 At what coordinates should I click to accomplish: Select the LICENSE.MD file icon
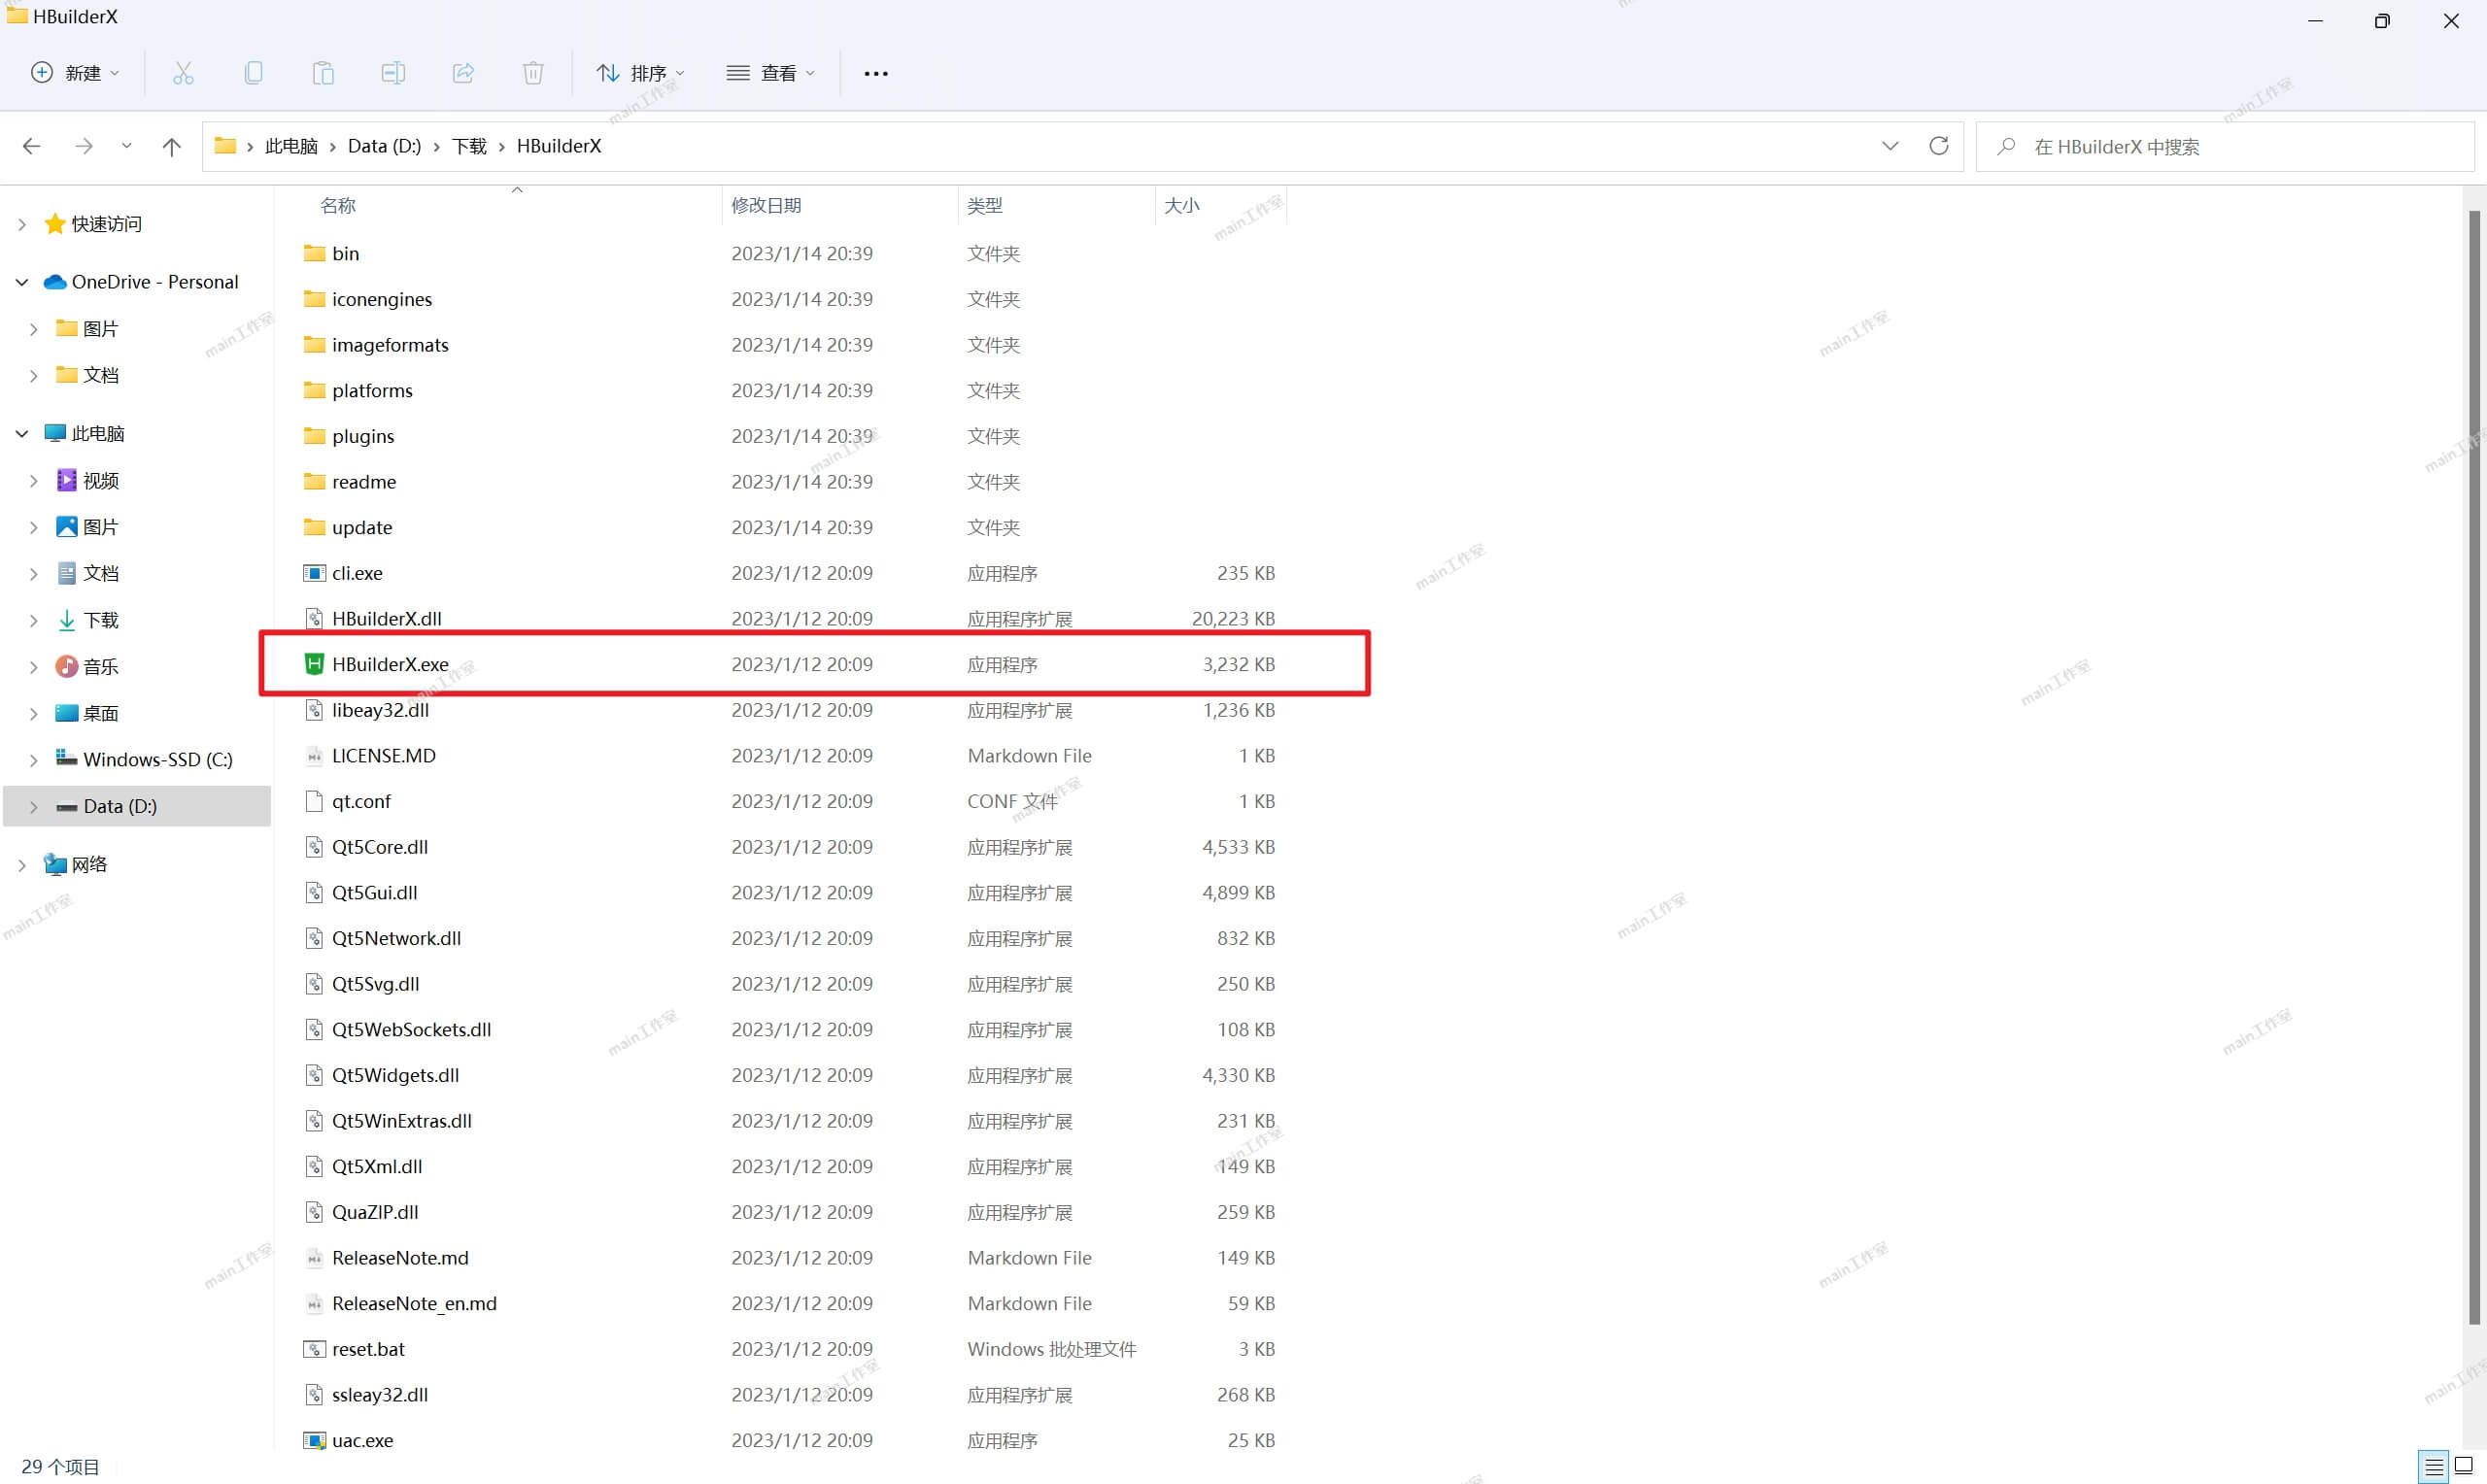(x=314, y=755)
